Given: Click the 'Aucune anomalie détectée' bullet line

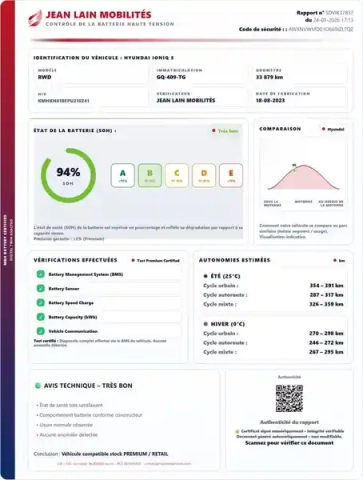Looking at the screenshot, I should pyautogui.click(x=67, y=435).
